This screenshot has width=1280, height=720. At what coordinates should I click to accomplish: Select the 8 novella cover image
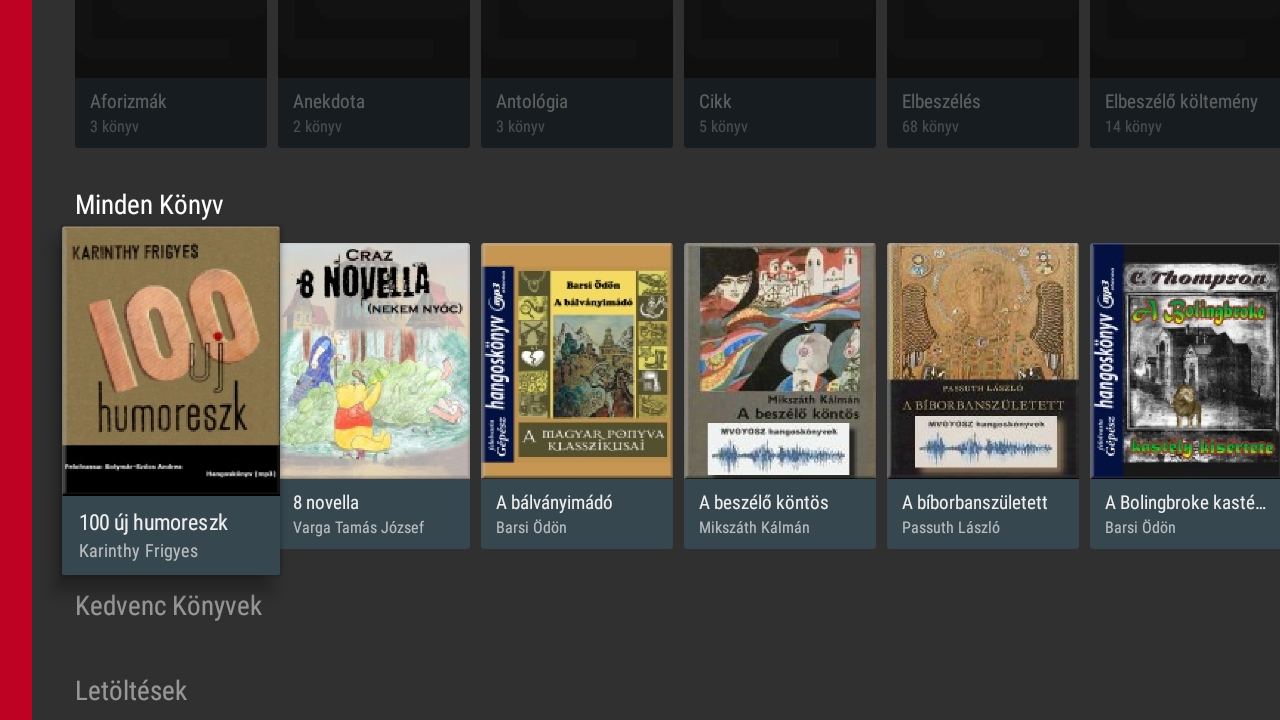tap(374, 361)
